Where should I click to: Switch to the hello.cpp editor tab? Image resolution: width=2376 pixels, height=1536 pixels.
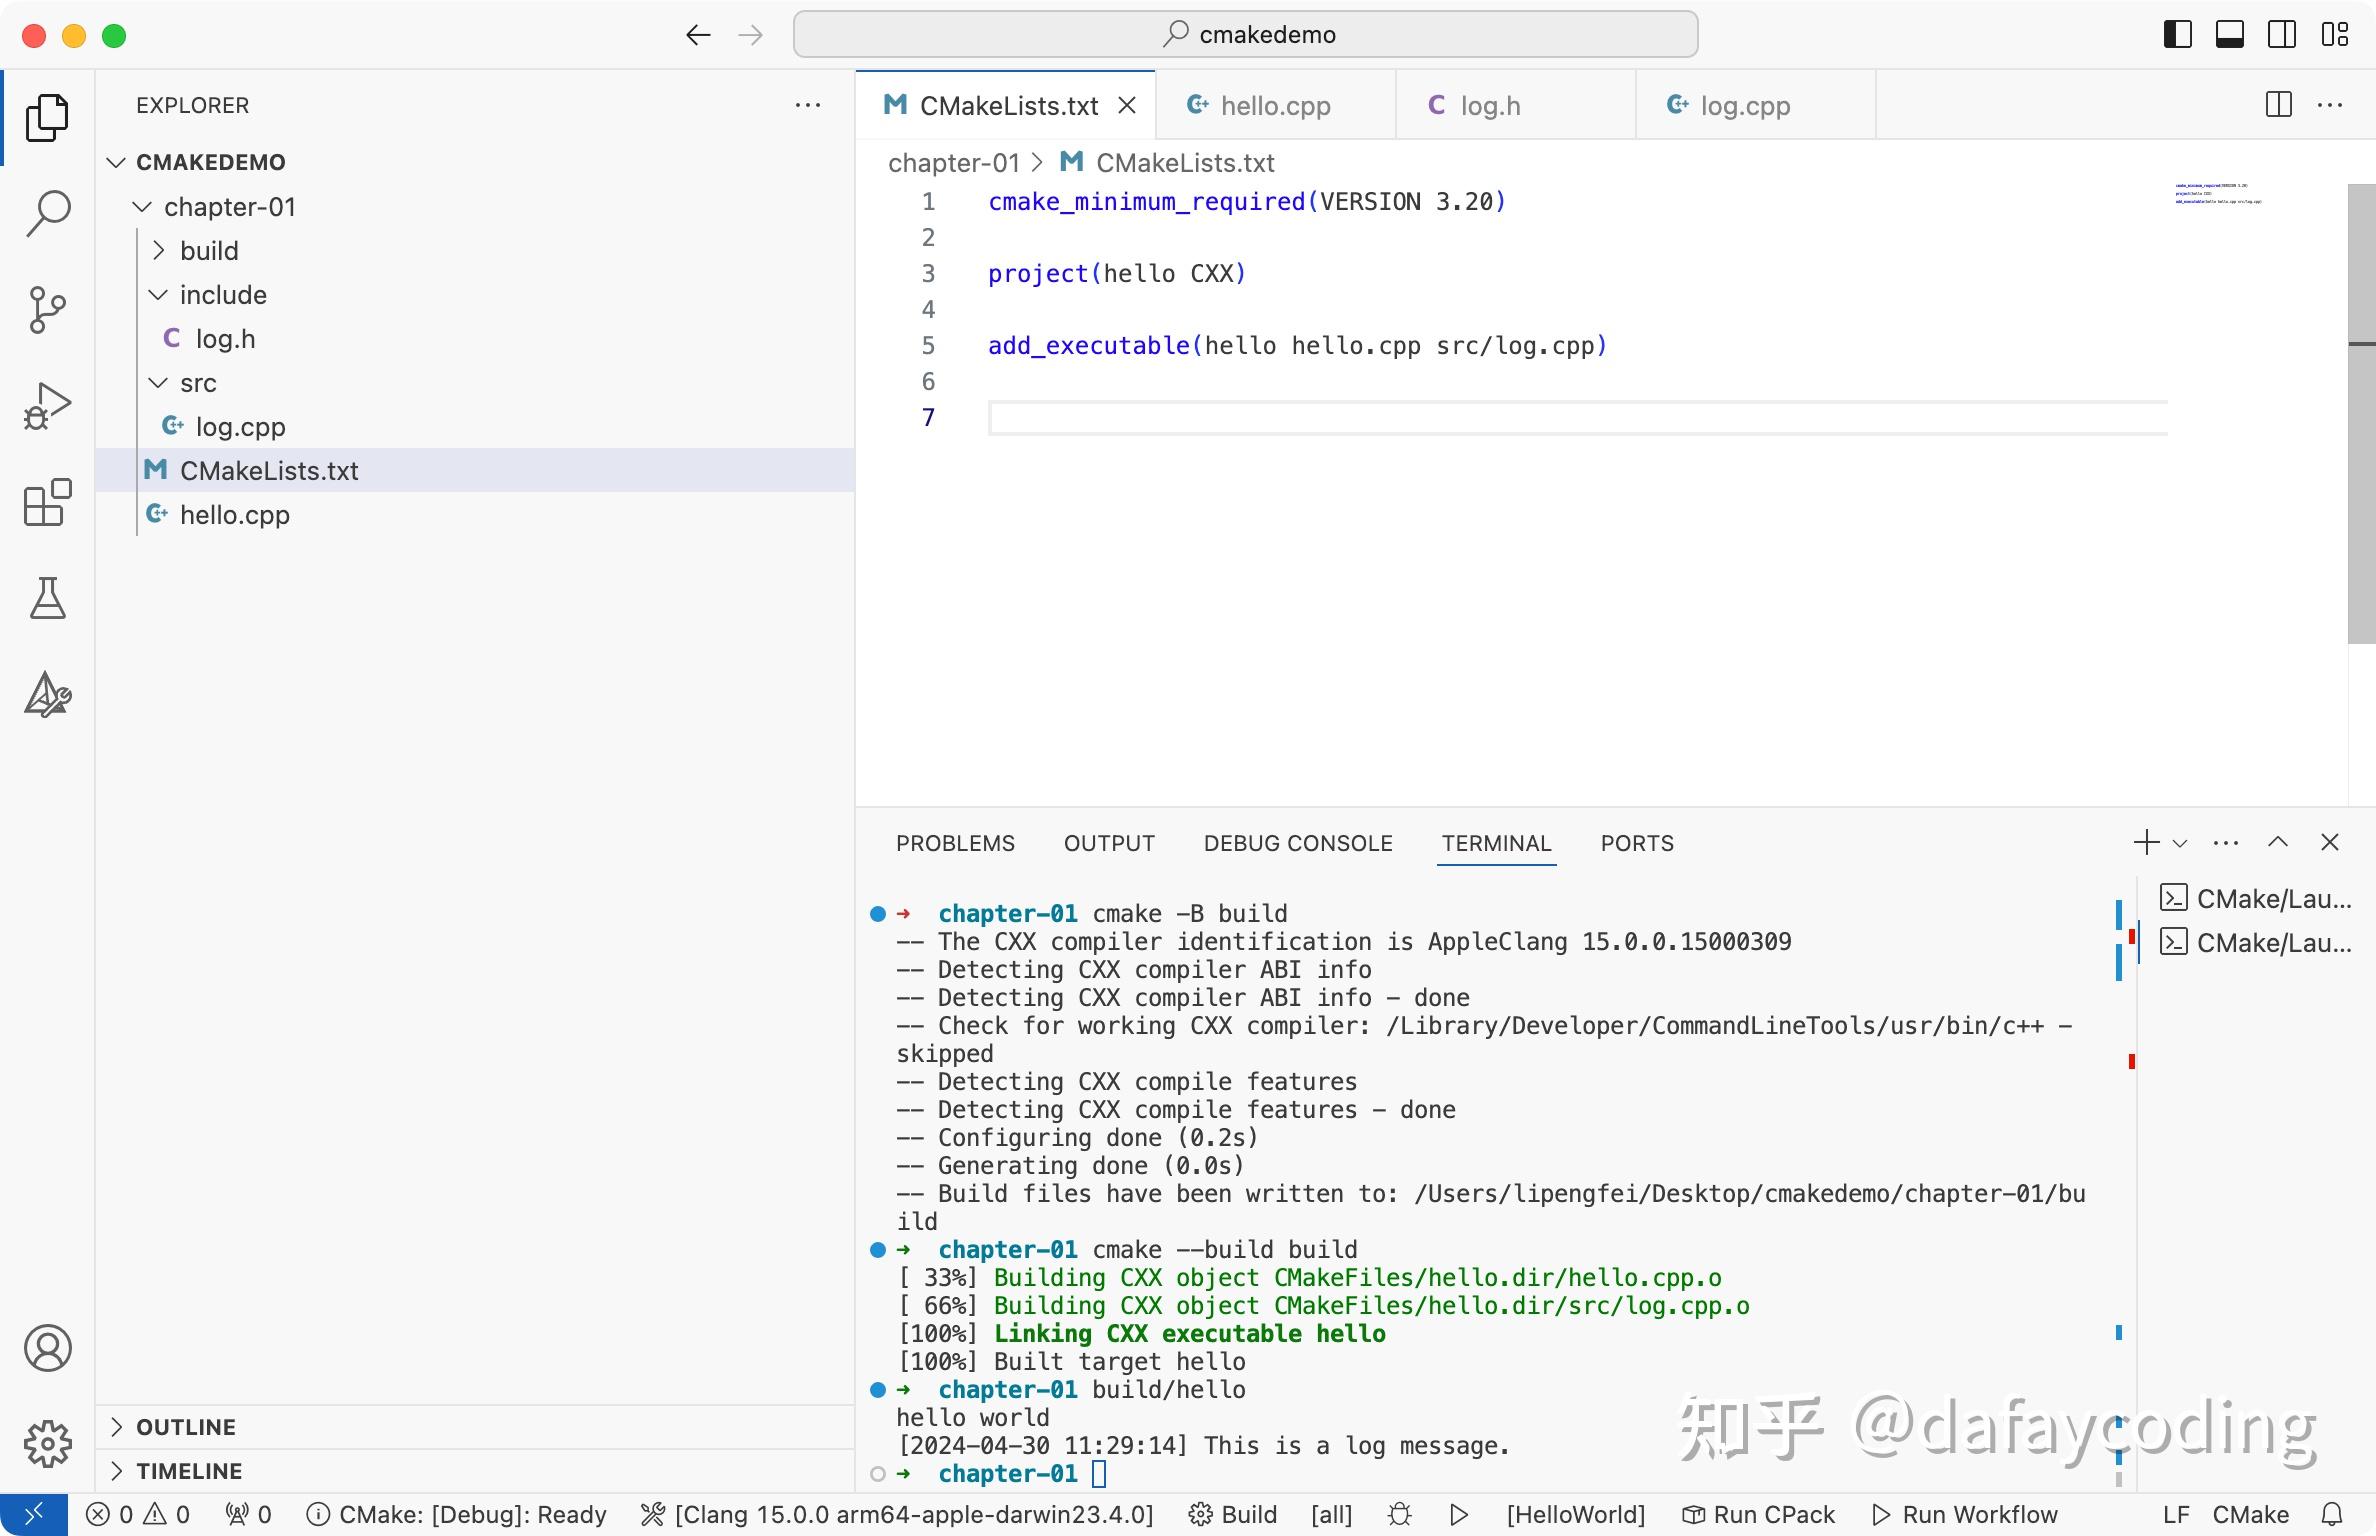tap(1274, 106)
